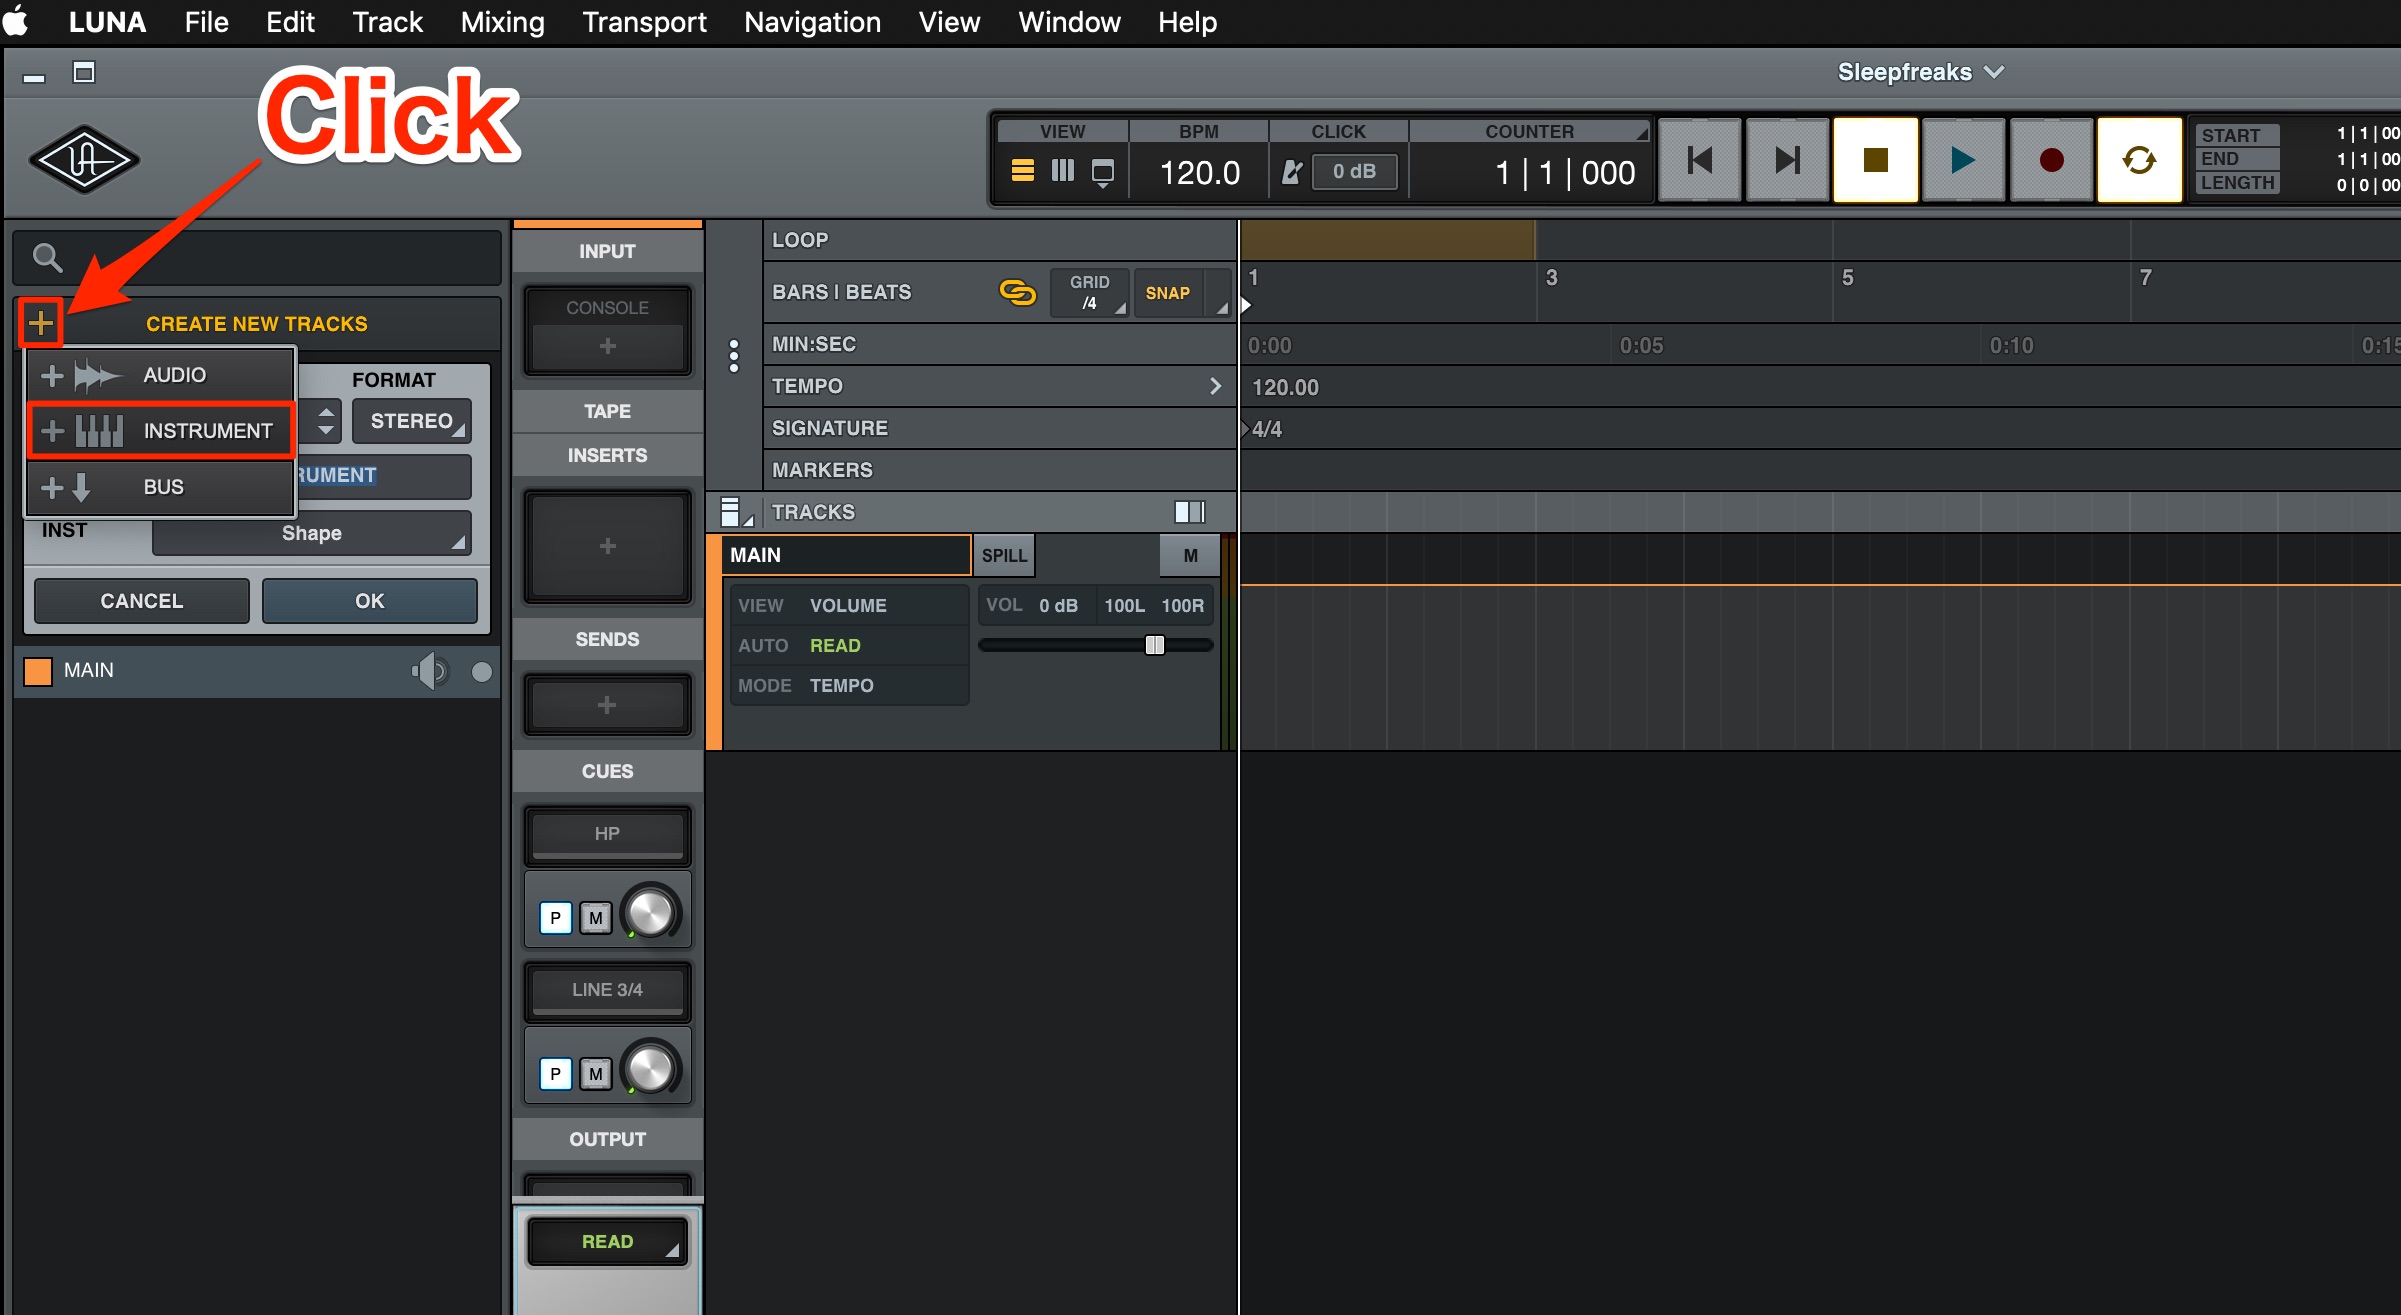
Task: Toggle SNAP on the ruler
Action: click(1167, 293)
